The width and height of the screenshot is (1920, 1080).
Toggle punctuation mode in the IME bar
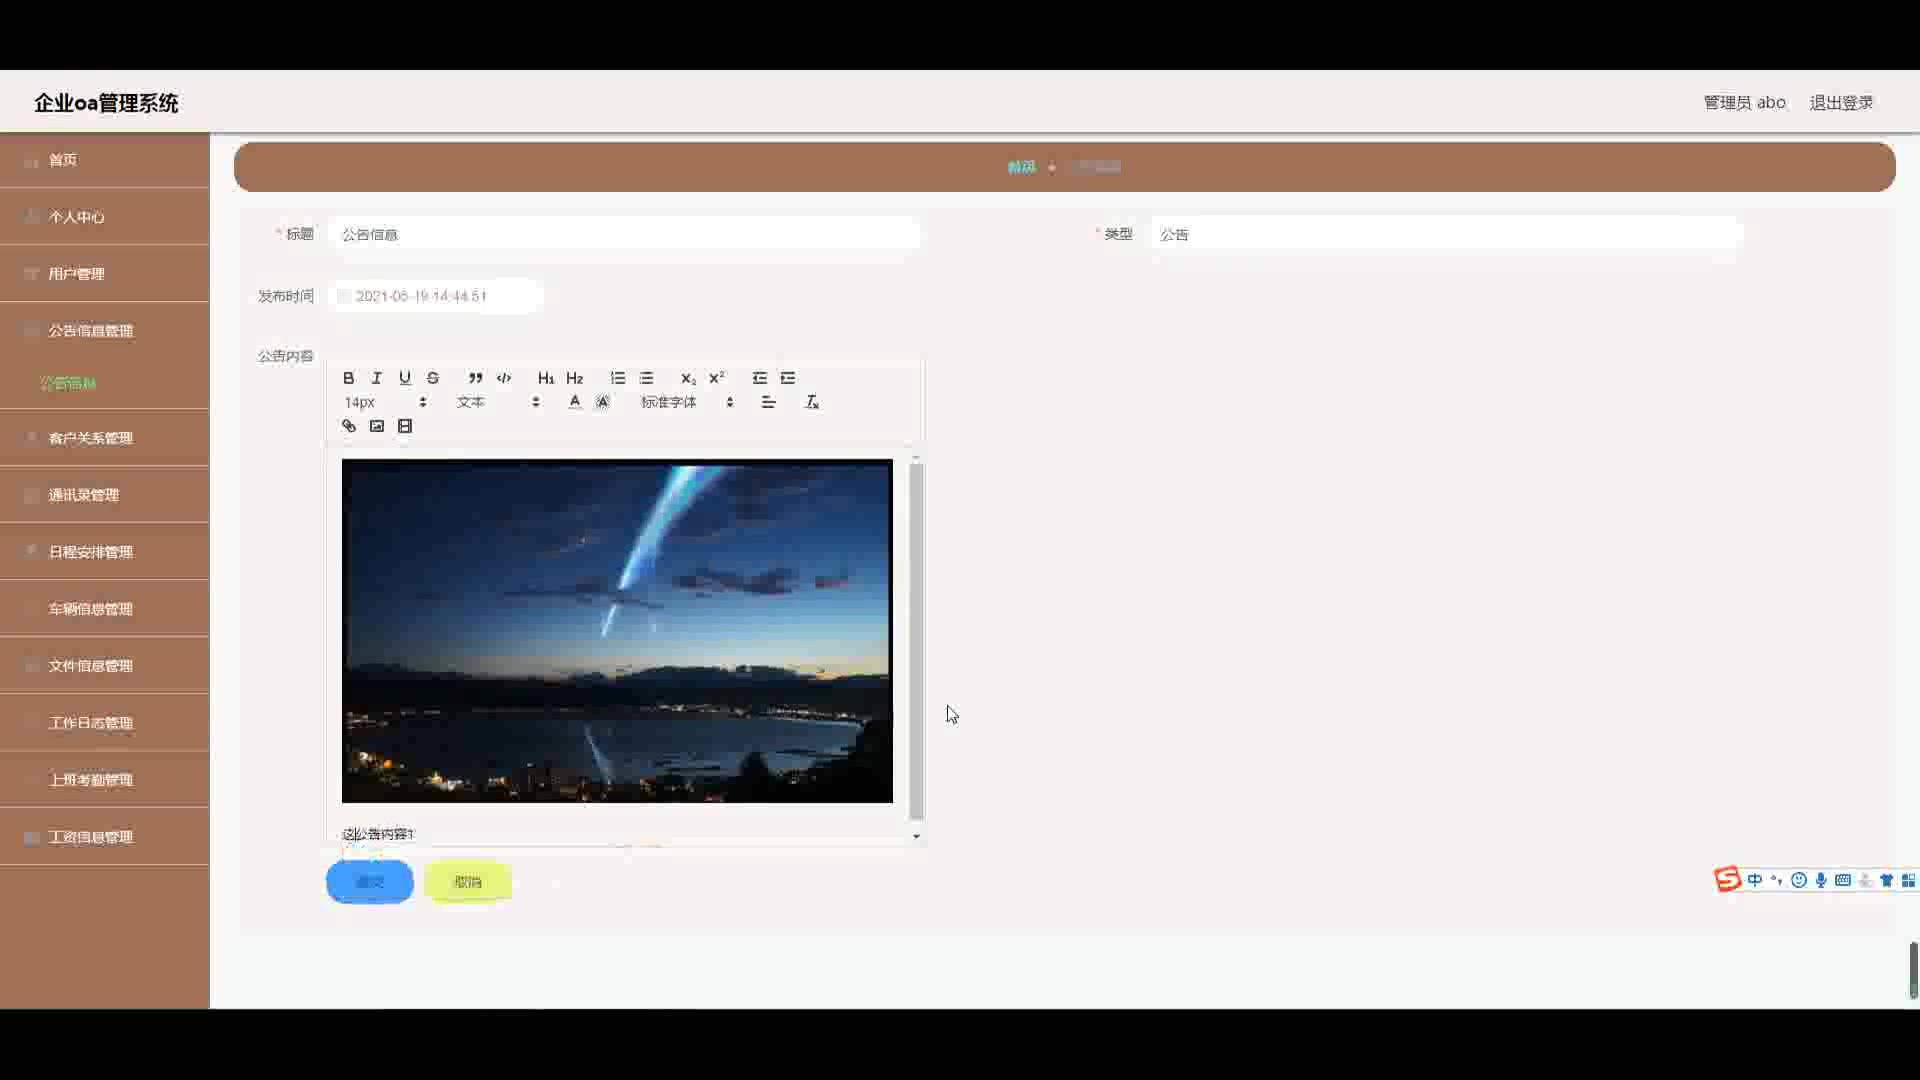[x=1777, y=880]
